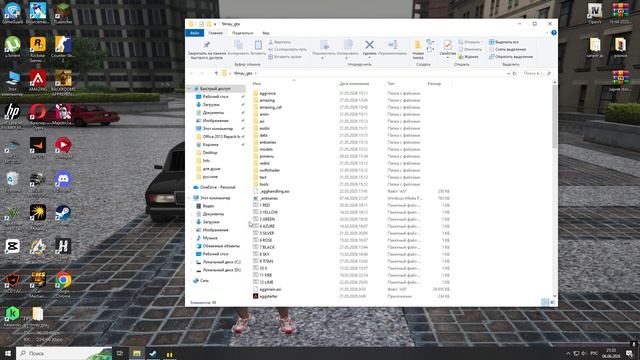This screenshot has height=360, width=640.
Task: Click Изменить in the ribbon Open group
Action: click(470, 49)
